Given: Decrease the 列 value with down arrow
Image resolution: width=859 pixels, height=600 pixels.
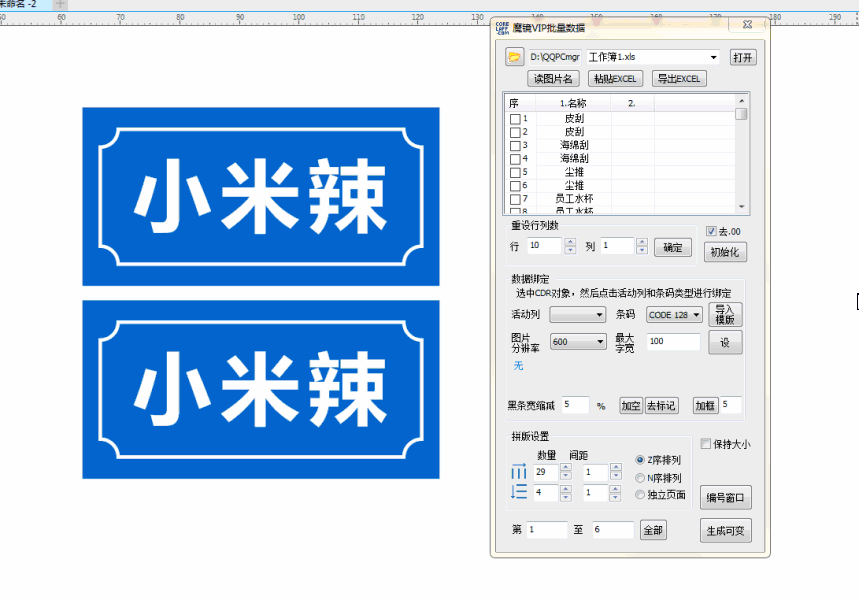Looking at the screenshot, I should point(642,249).
